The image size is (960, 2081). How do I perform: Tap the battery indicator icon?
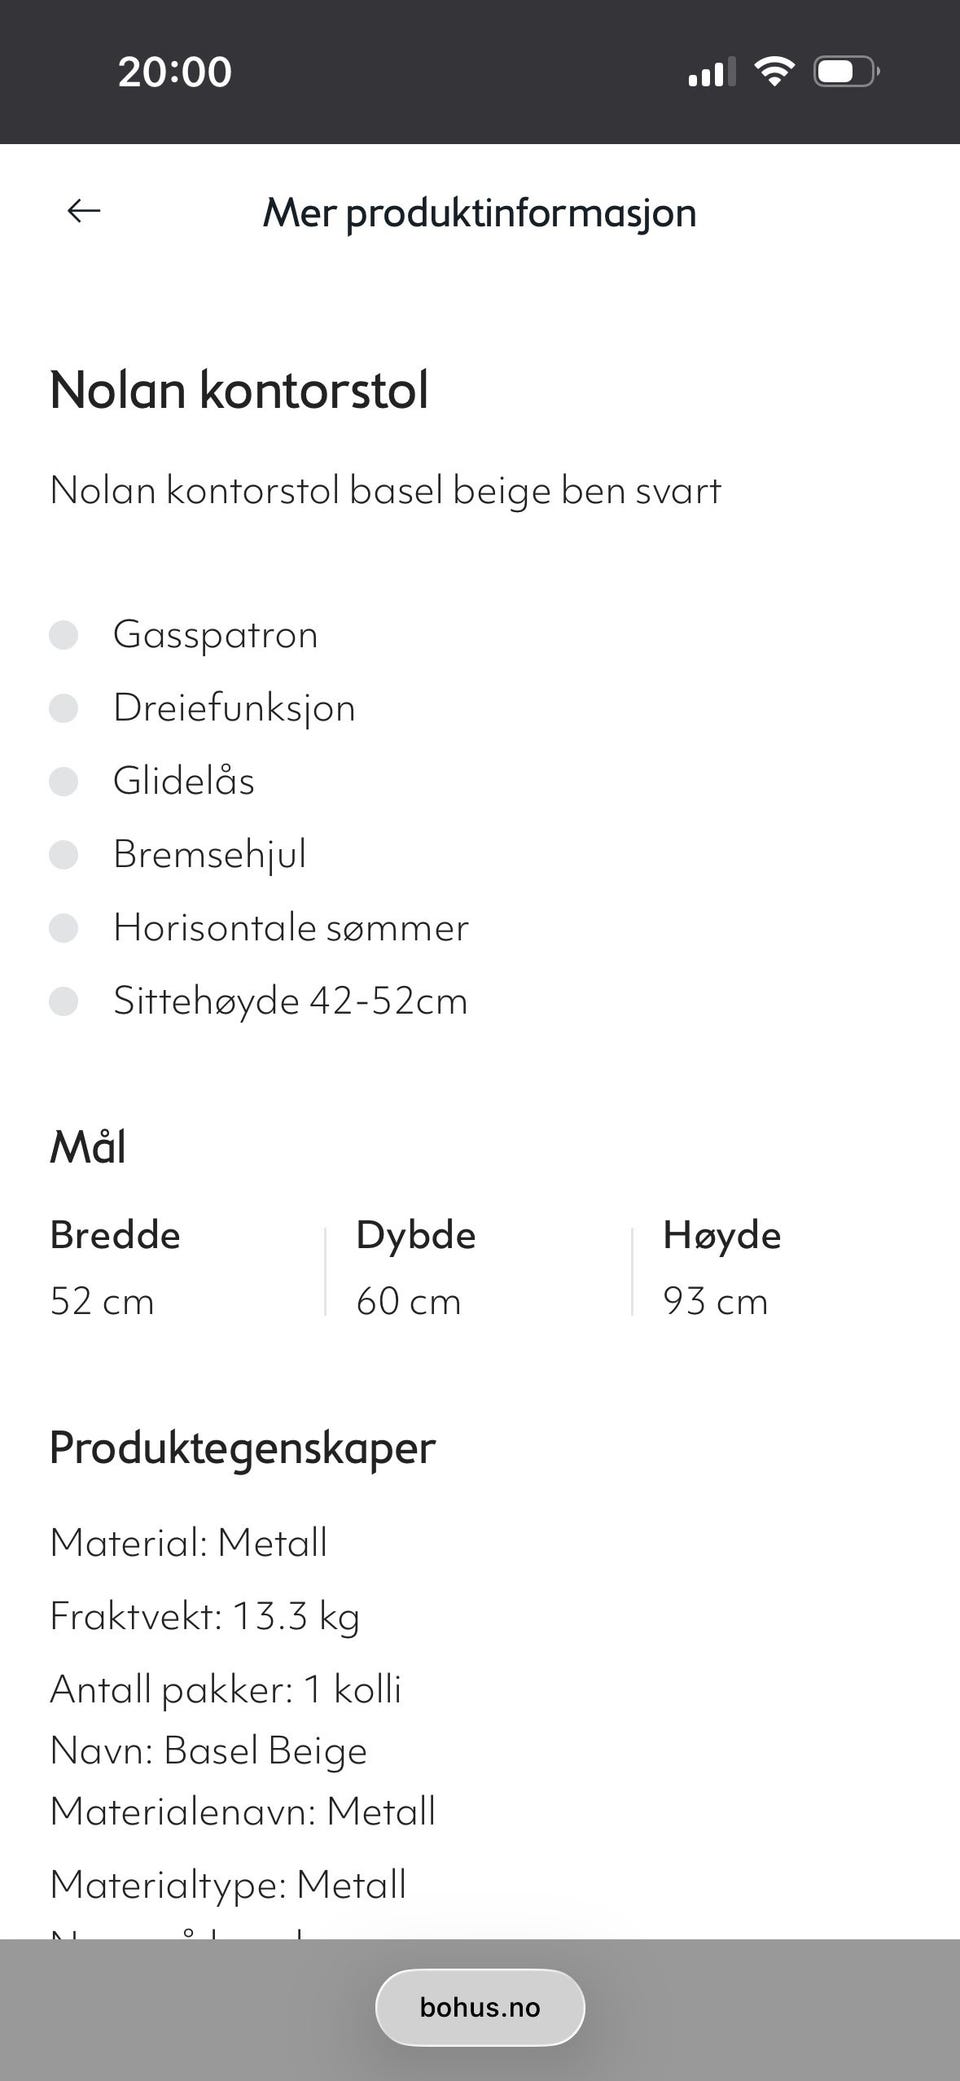[x=845, y=70]
